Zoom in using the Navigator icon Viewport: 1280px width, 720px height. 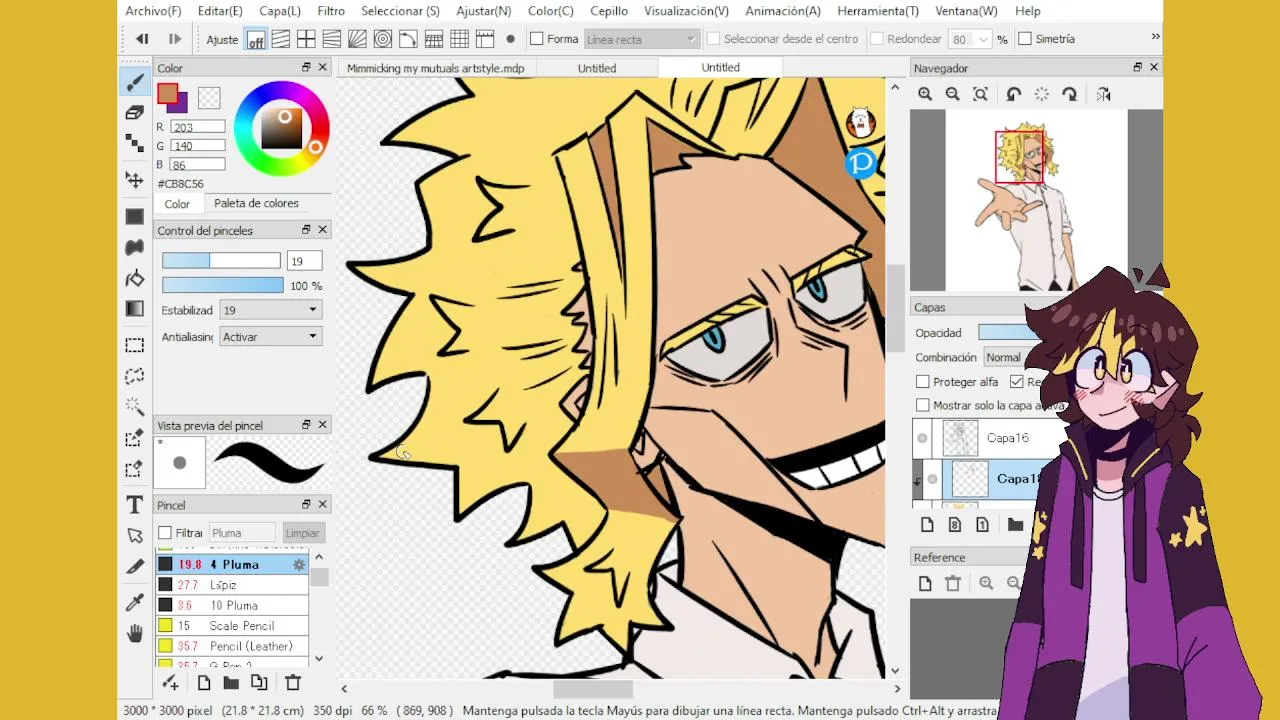925,94
